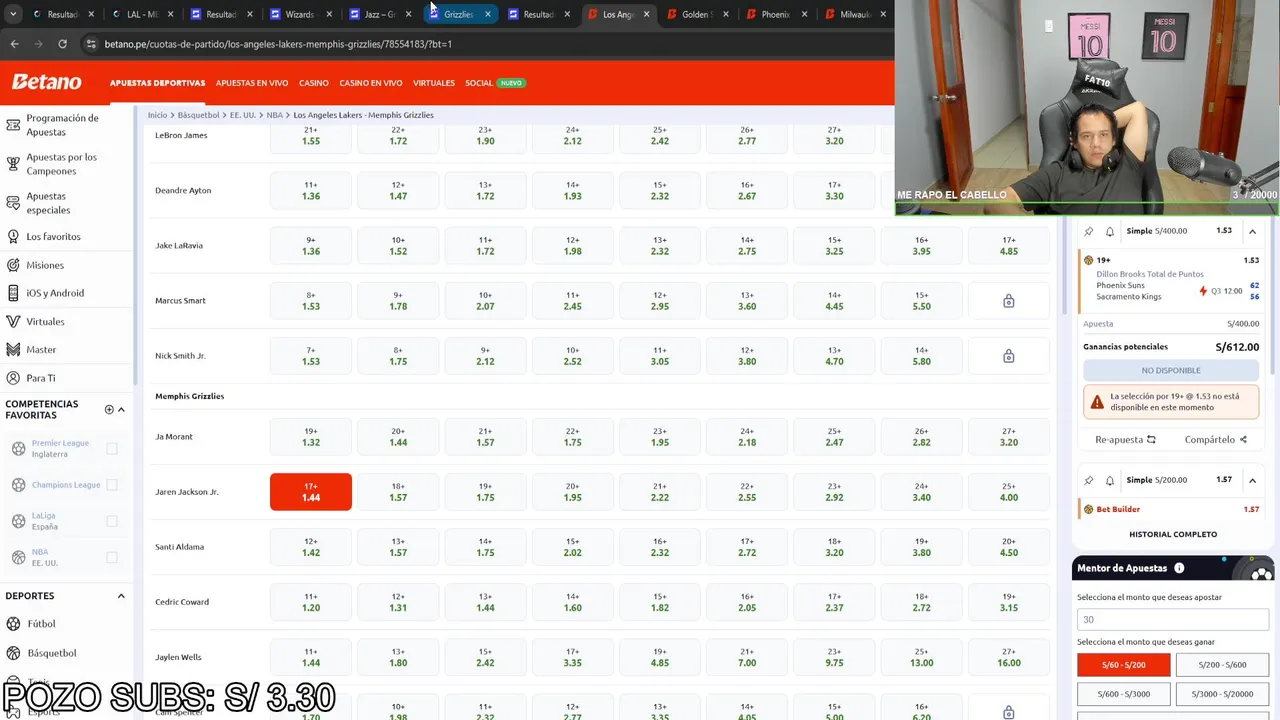Click the NO DISPONIBLE button
This screenshot has height=720, width=1280.
[x=1171, y=370]
